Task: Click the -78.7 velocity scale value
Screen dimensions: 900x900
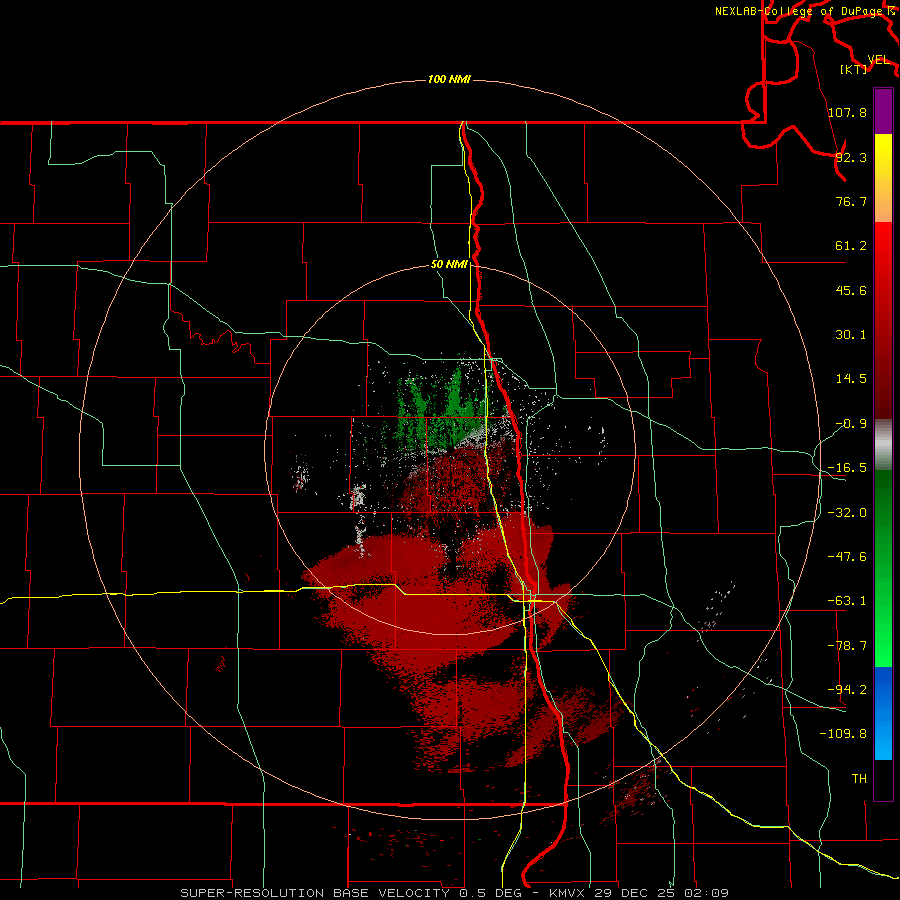Action: tap(847, 646)
